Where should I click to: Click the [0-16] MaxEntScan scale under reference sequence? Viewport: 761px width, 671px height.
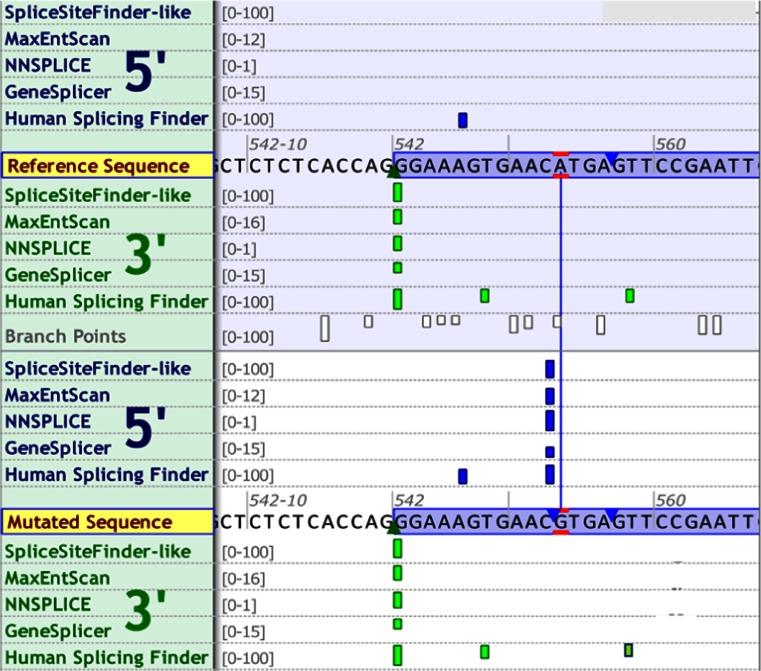click(240, 222)
